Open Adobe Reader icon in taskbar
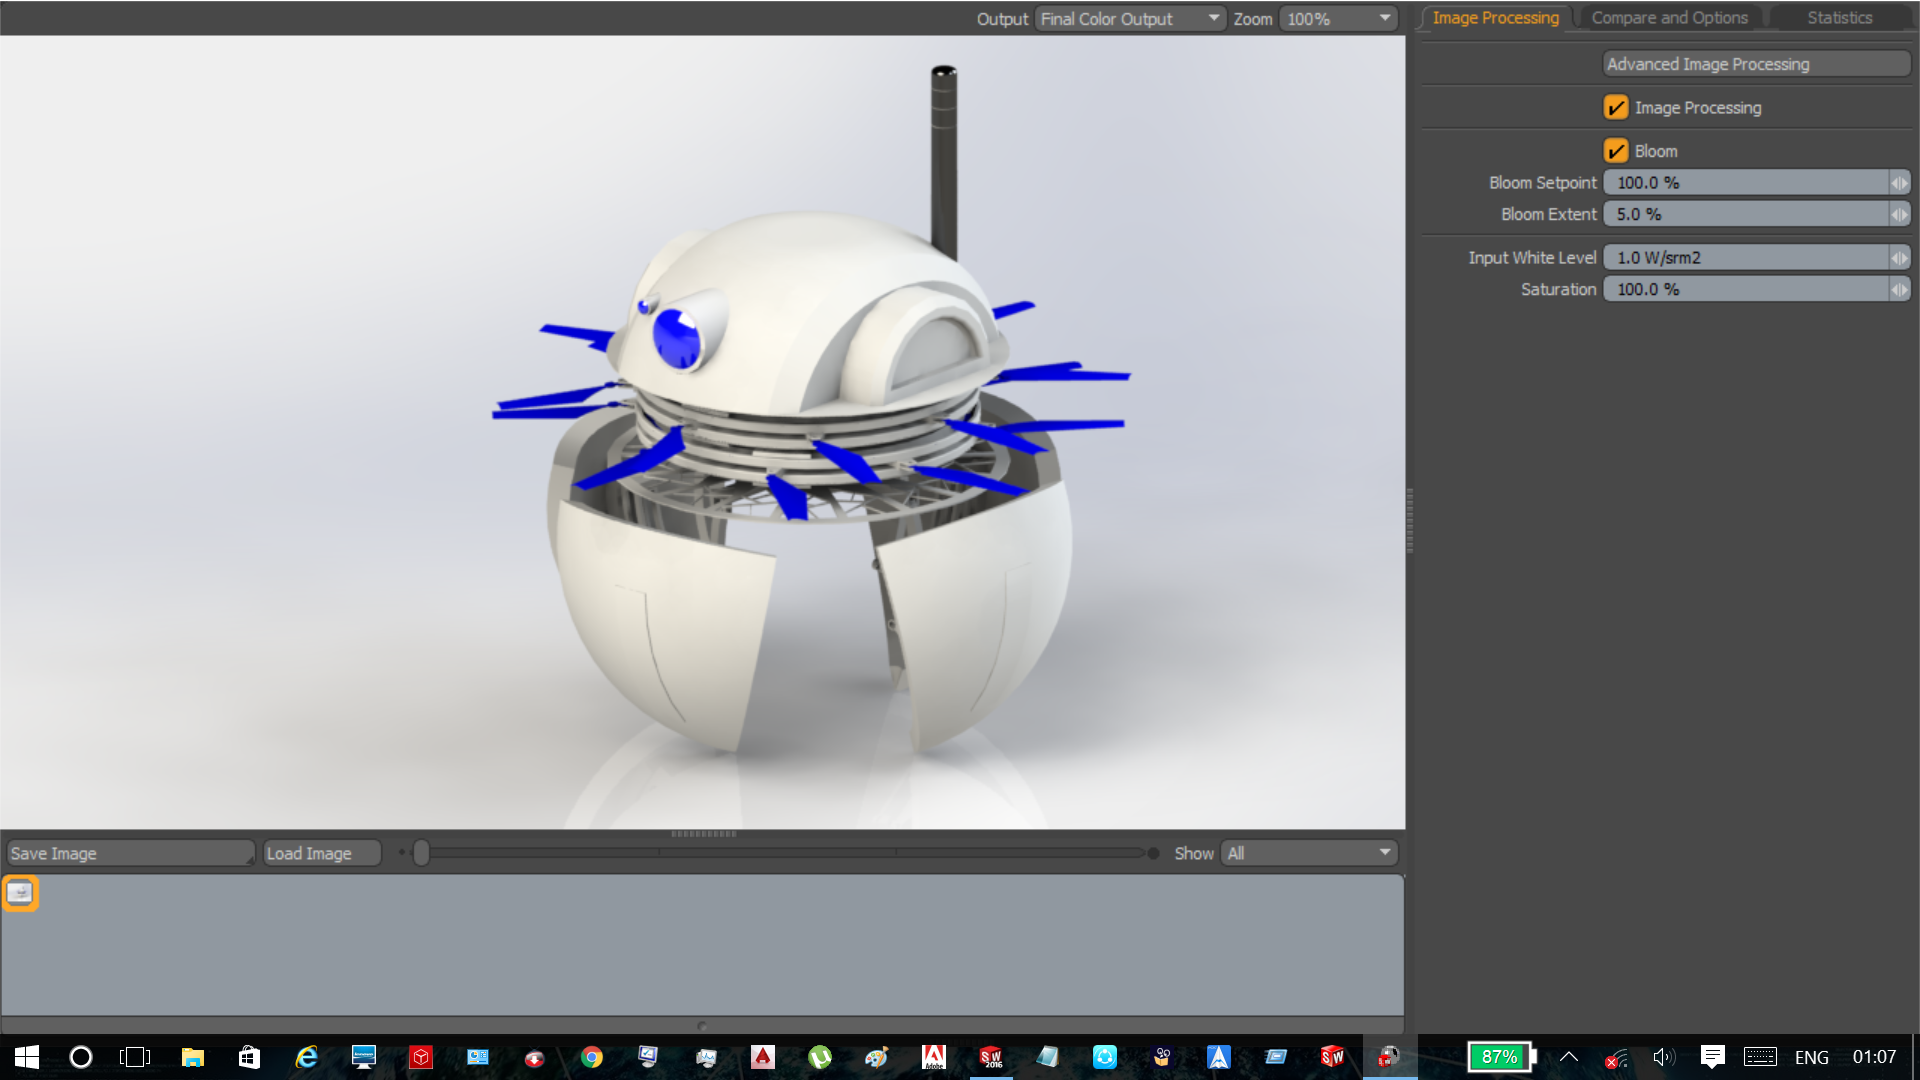Screen dimensions: 1920x1080 [934, 1057]
